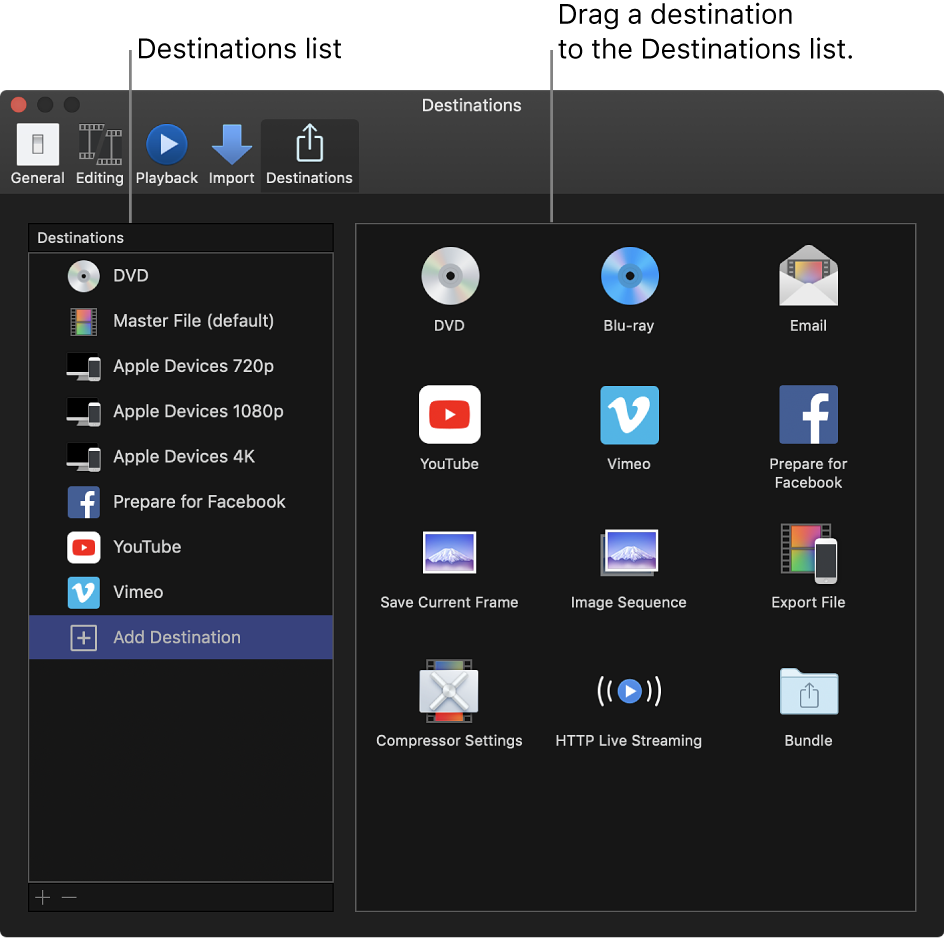The height and width of the screenshot is (939, 944).
Task: Select the Export File destination
Action: coord(808,552)
